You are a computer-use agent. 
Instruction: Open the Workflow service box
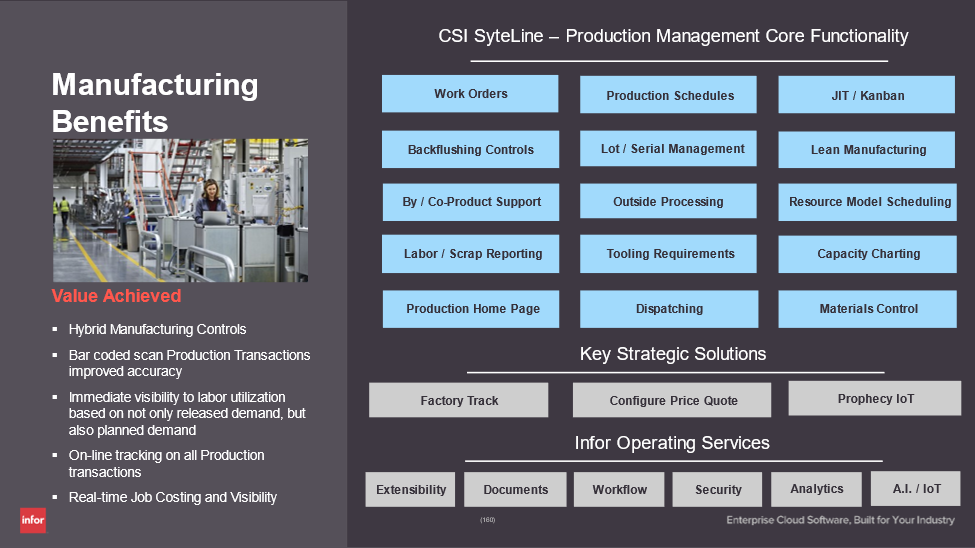[619, 490]
